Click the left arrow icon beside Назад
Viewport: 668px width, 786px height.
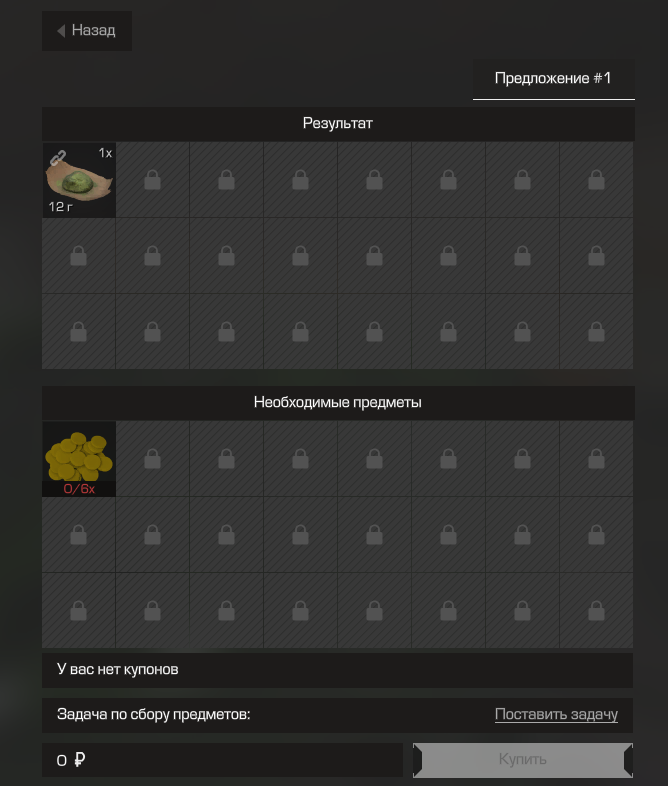(x=61, y=31)
